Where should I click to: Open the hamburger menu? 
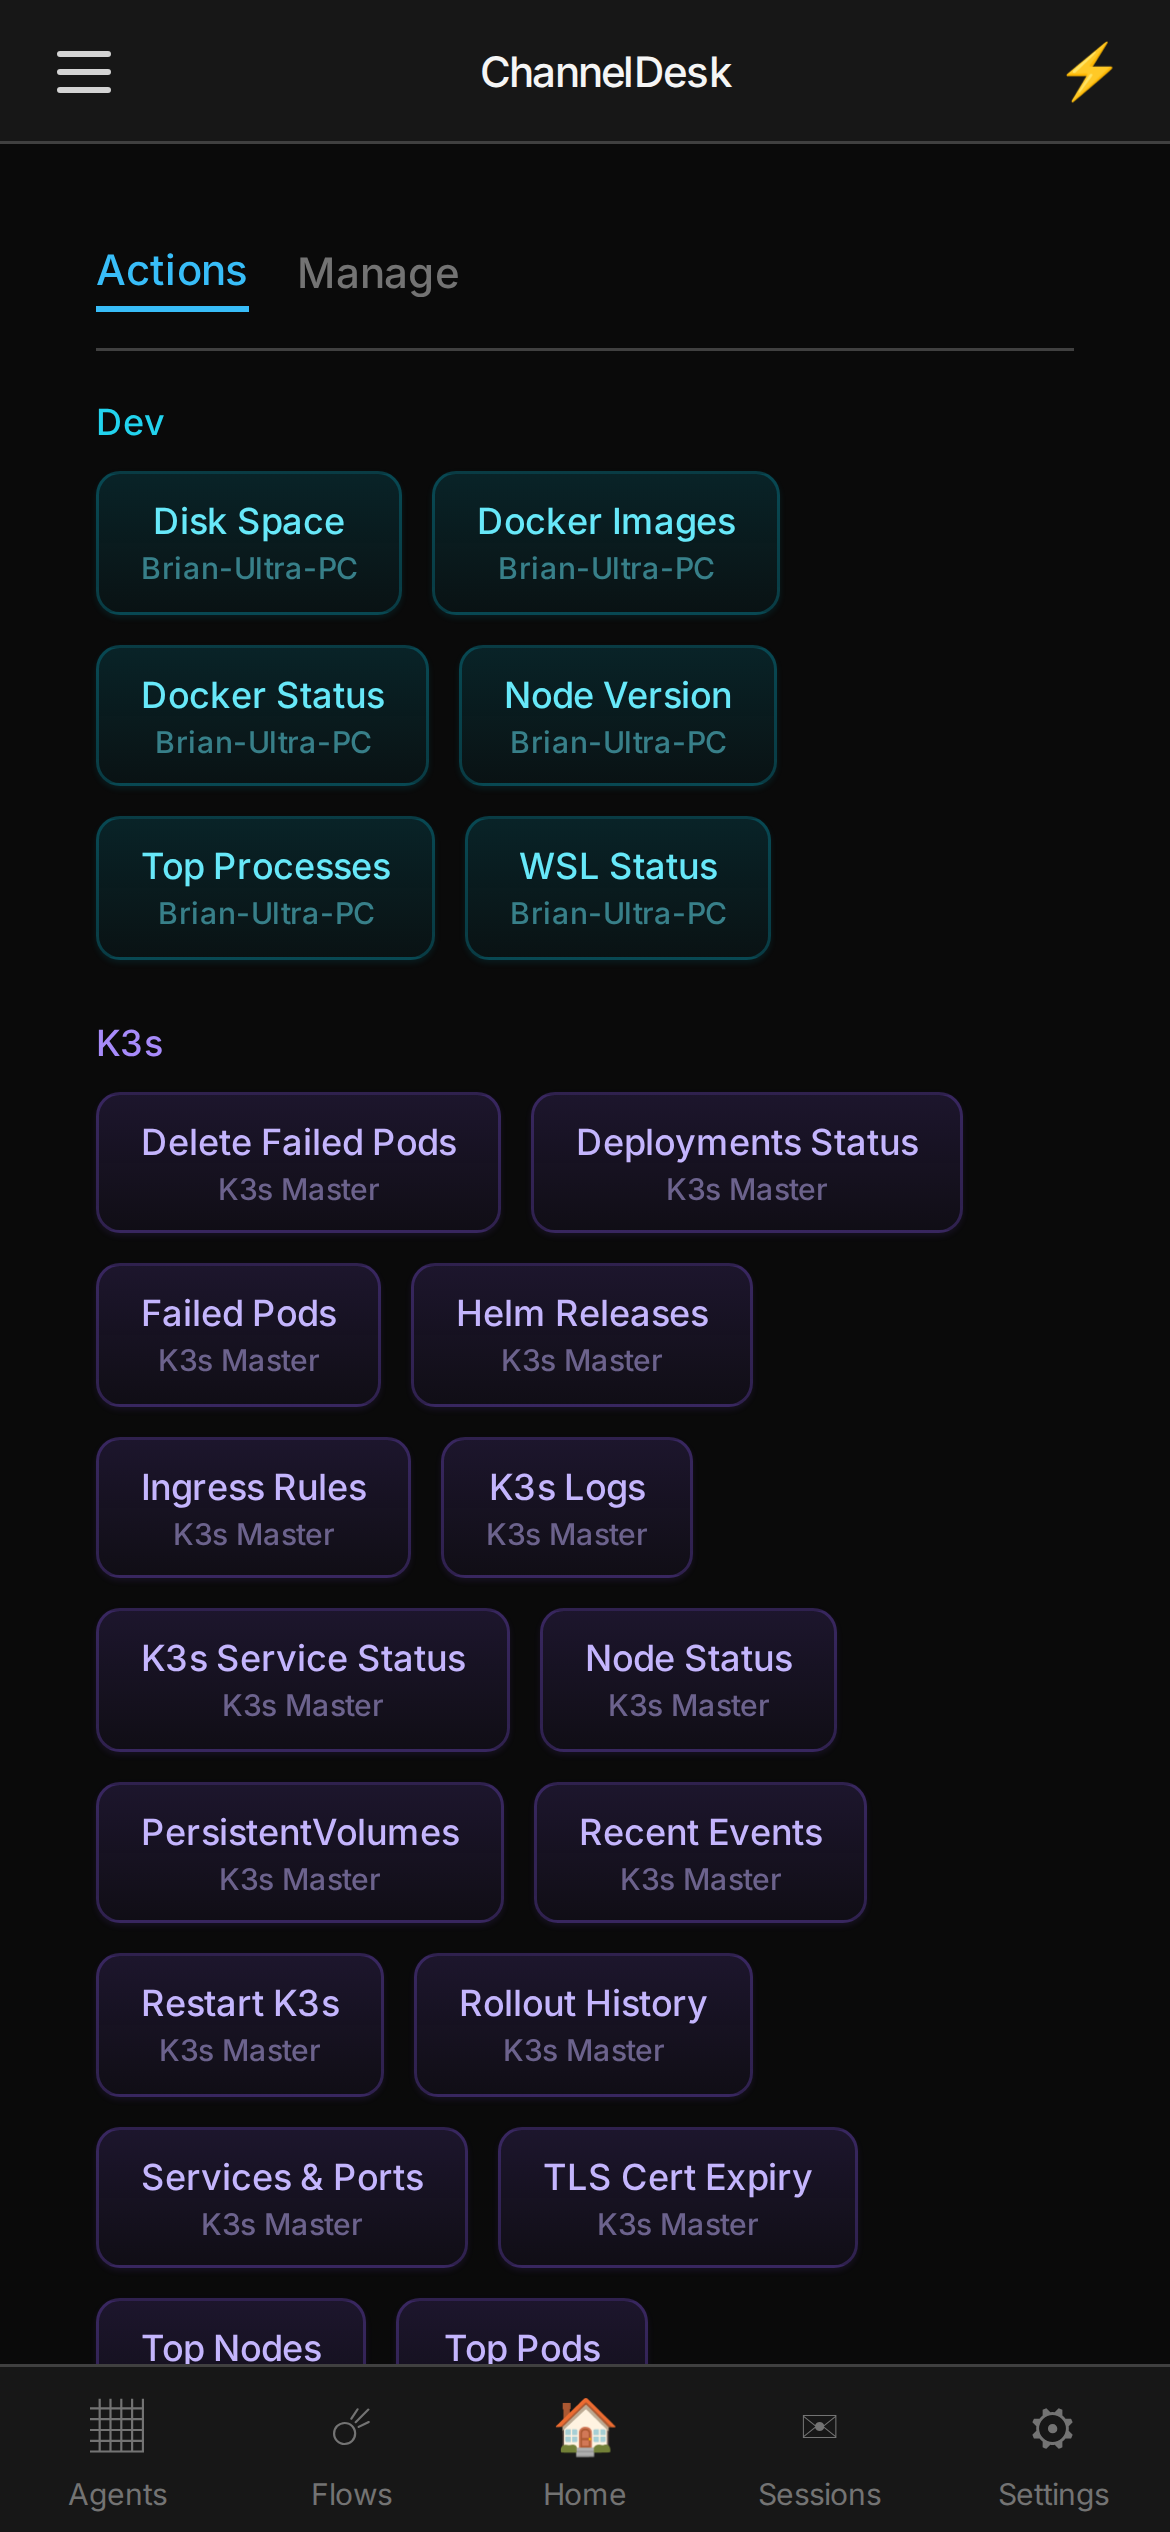[84, 72]
